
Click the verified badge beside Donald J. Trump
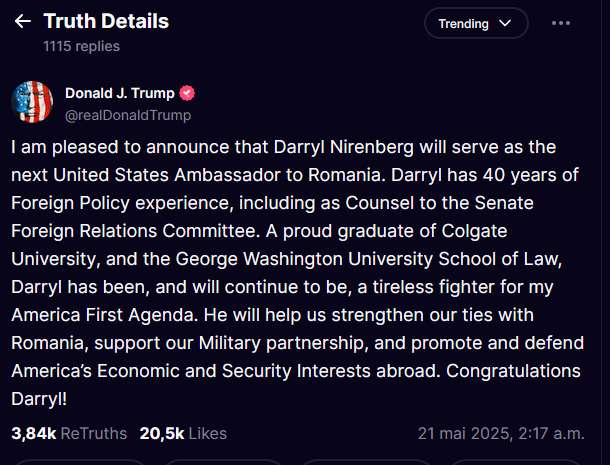coord(187,93)
